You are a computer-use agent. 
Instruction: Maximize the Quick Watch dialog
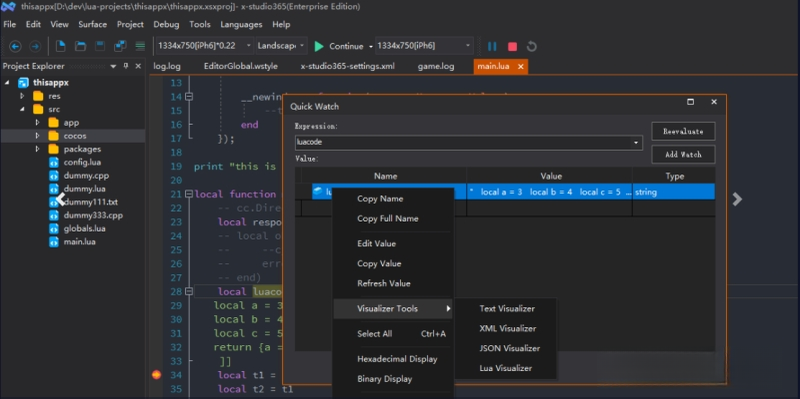(x=690, y=102)
